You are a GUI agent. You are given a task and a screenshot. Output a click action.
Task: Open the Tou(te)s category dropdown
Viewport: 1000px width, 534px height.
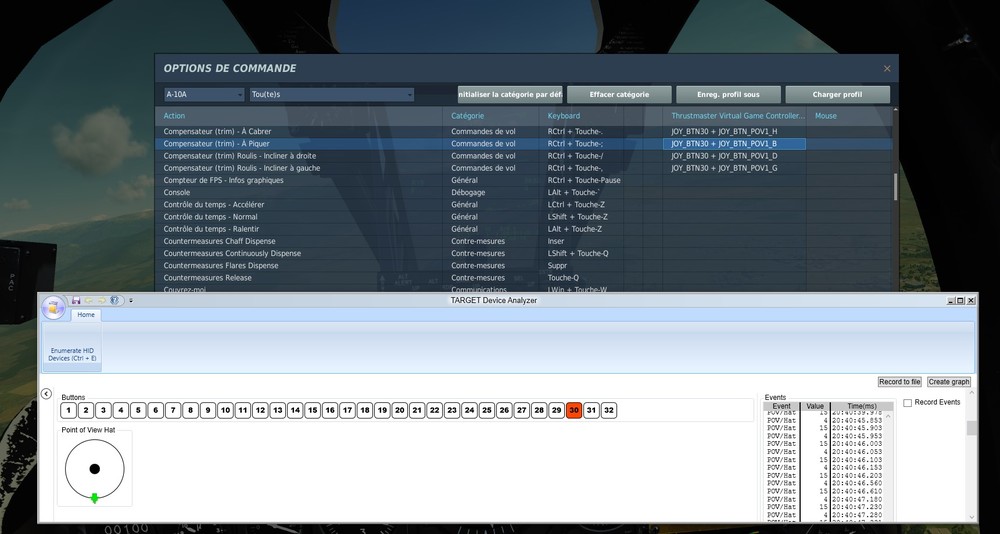point(332,94)
